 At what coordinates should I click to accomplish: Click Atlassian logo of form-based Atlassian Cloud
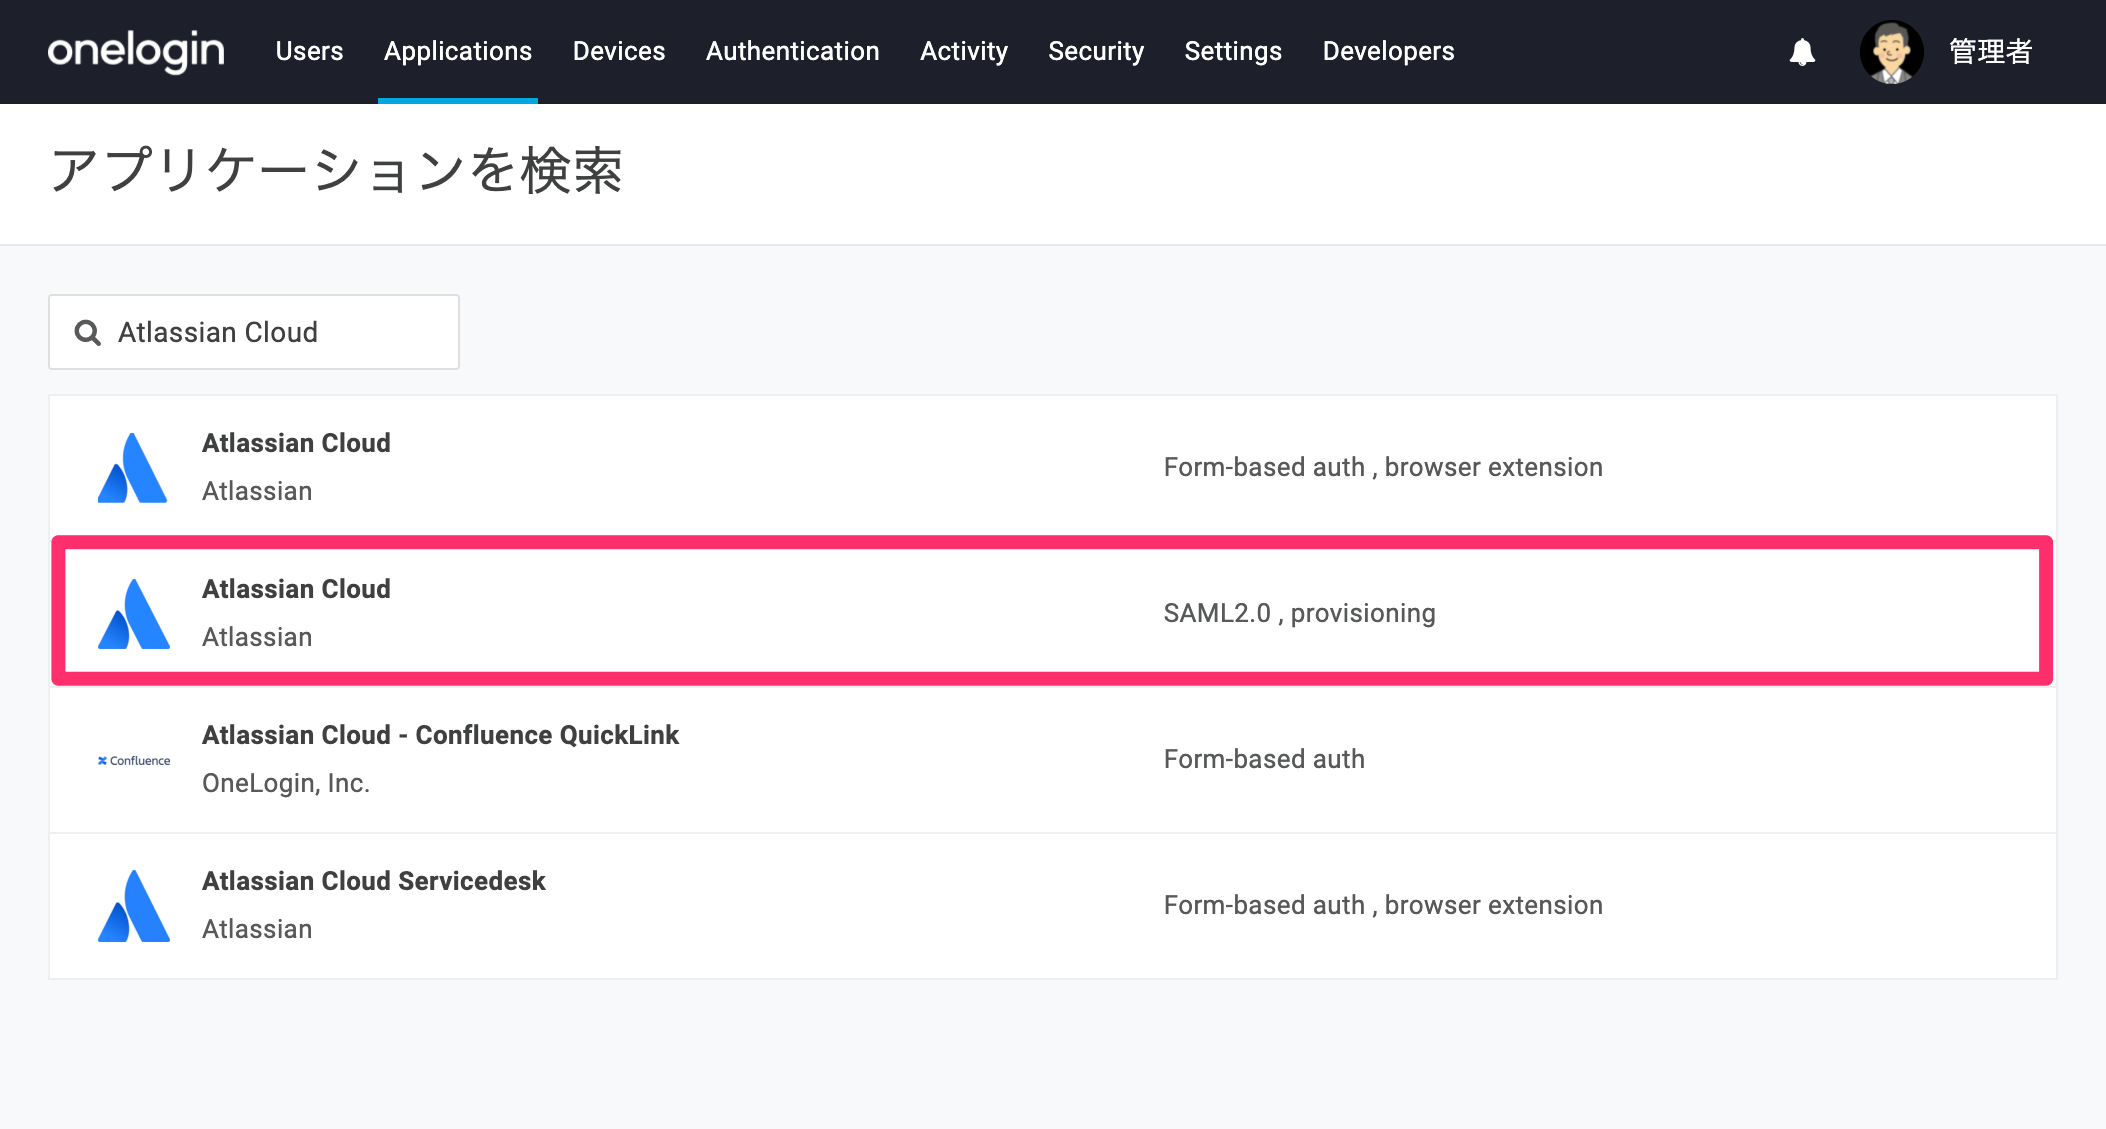click(133, 467)
